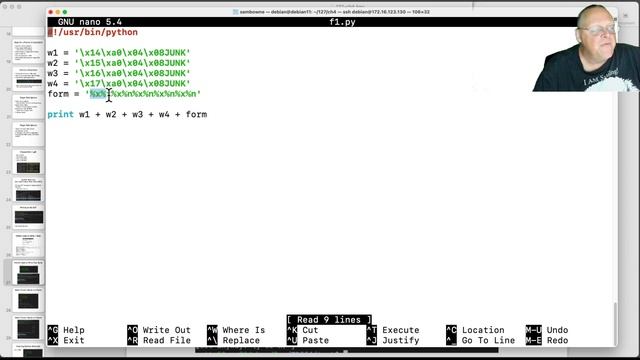This screenshot has width=640, height=360.
Task: Open slide 26 thumbnail in the slide panel
Action: pos(28,244)
